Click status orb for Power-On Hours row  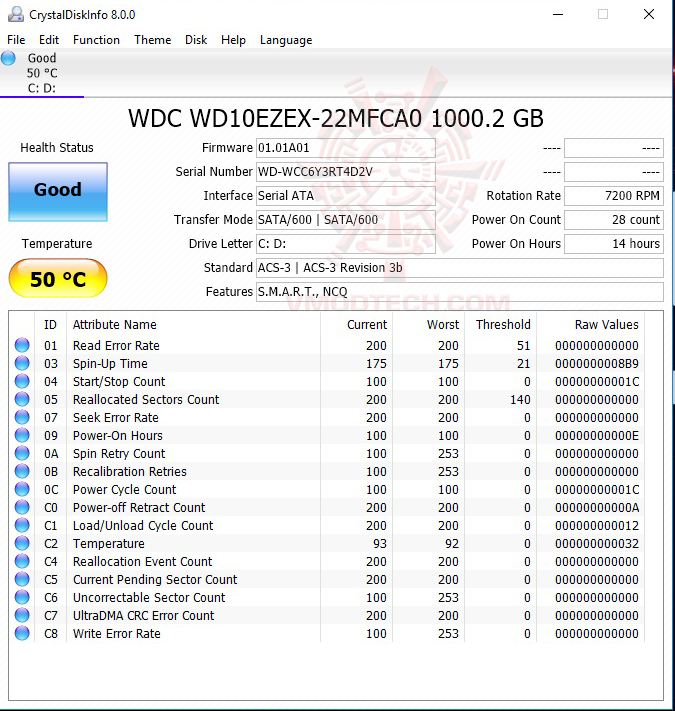22,435
